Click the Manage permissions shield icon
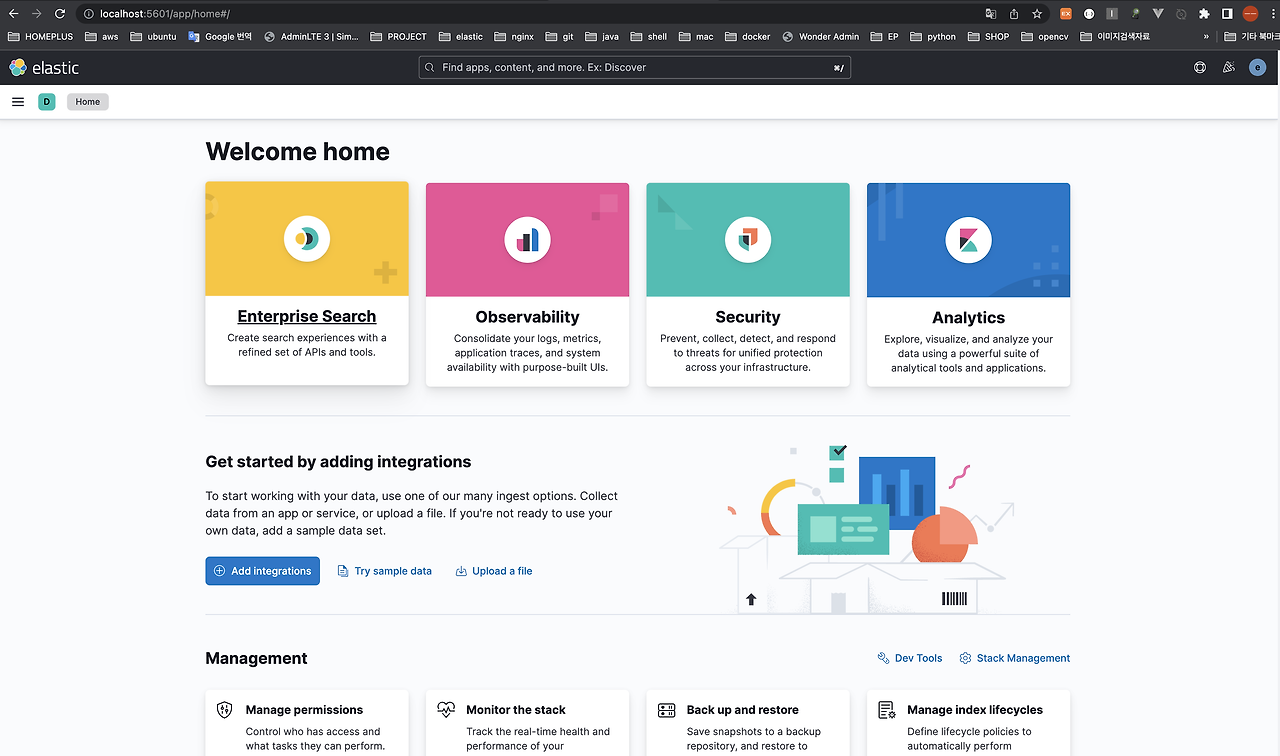The height and width of the screenshot is (756, 1280). (x=225, y=710)
